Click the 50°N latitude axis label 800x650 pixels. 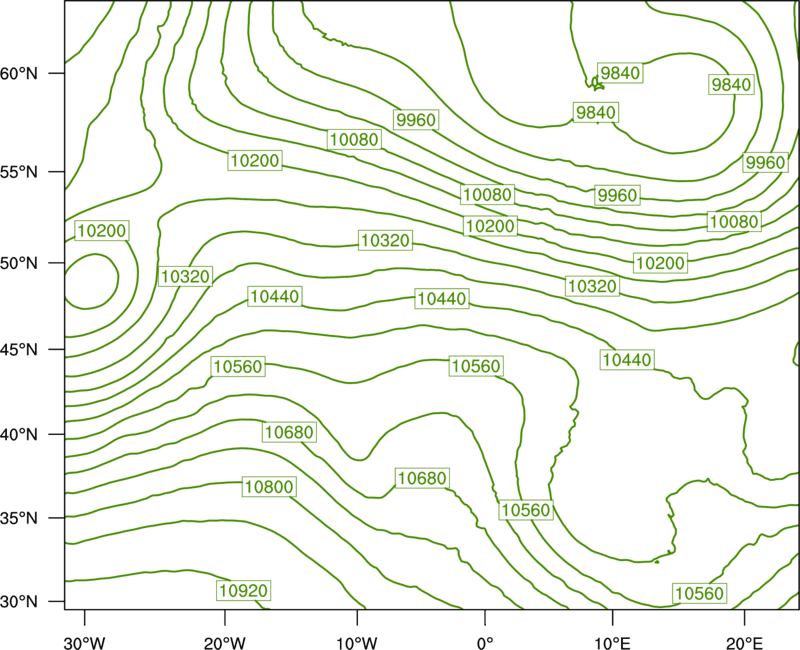[x=19, y=263]
